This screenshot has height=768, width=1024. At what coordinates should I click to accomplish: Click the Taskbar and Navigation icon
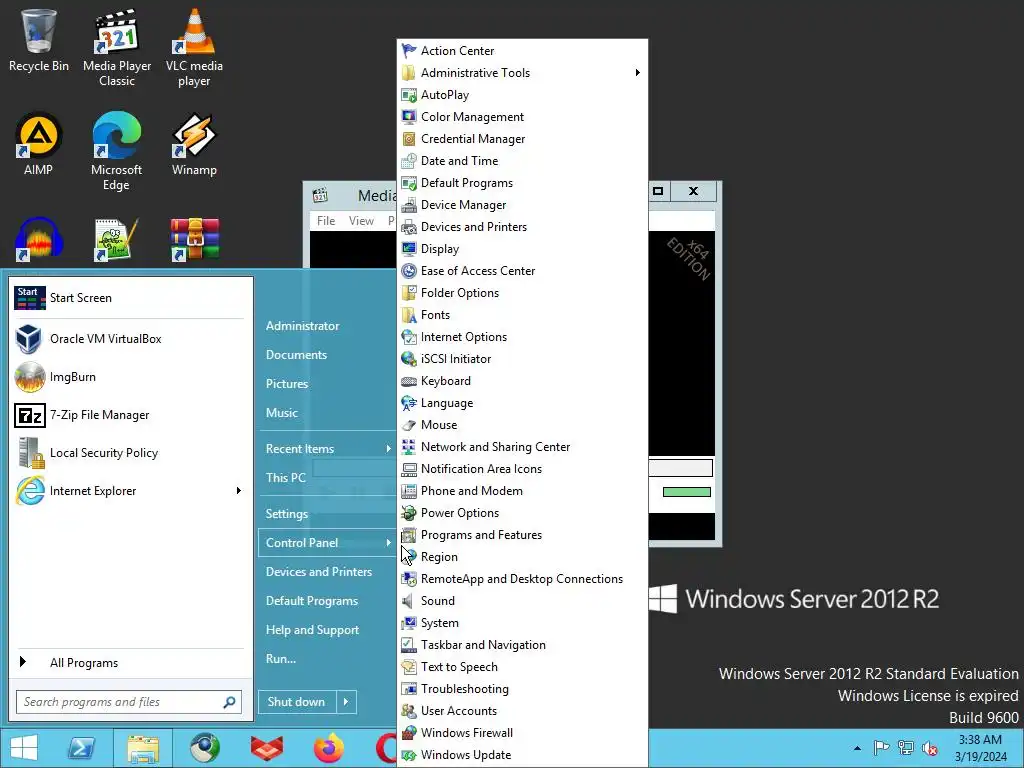coord(409,645)
